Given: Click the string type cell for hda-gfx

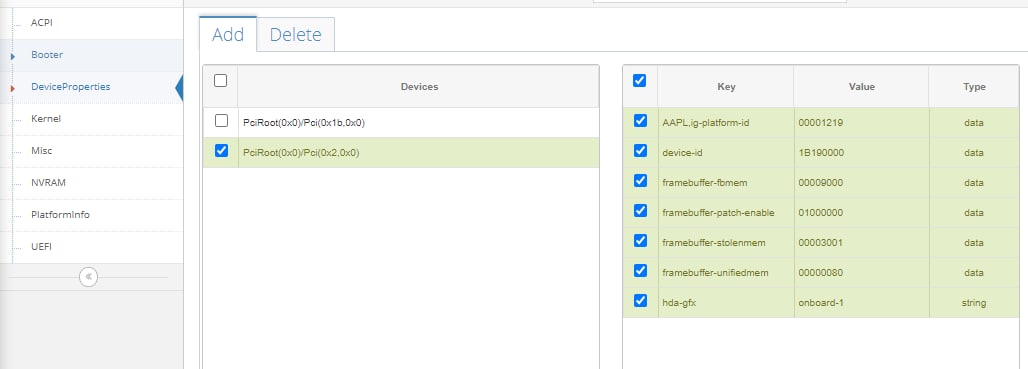Looking at the screenshot, I should pyautogui.click(x=974, y=303).
